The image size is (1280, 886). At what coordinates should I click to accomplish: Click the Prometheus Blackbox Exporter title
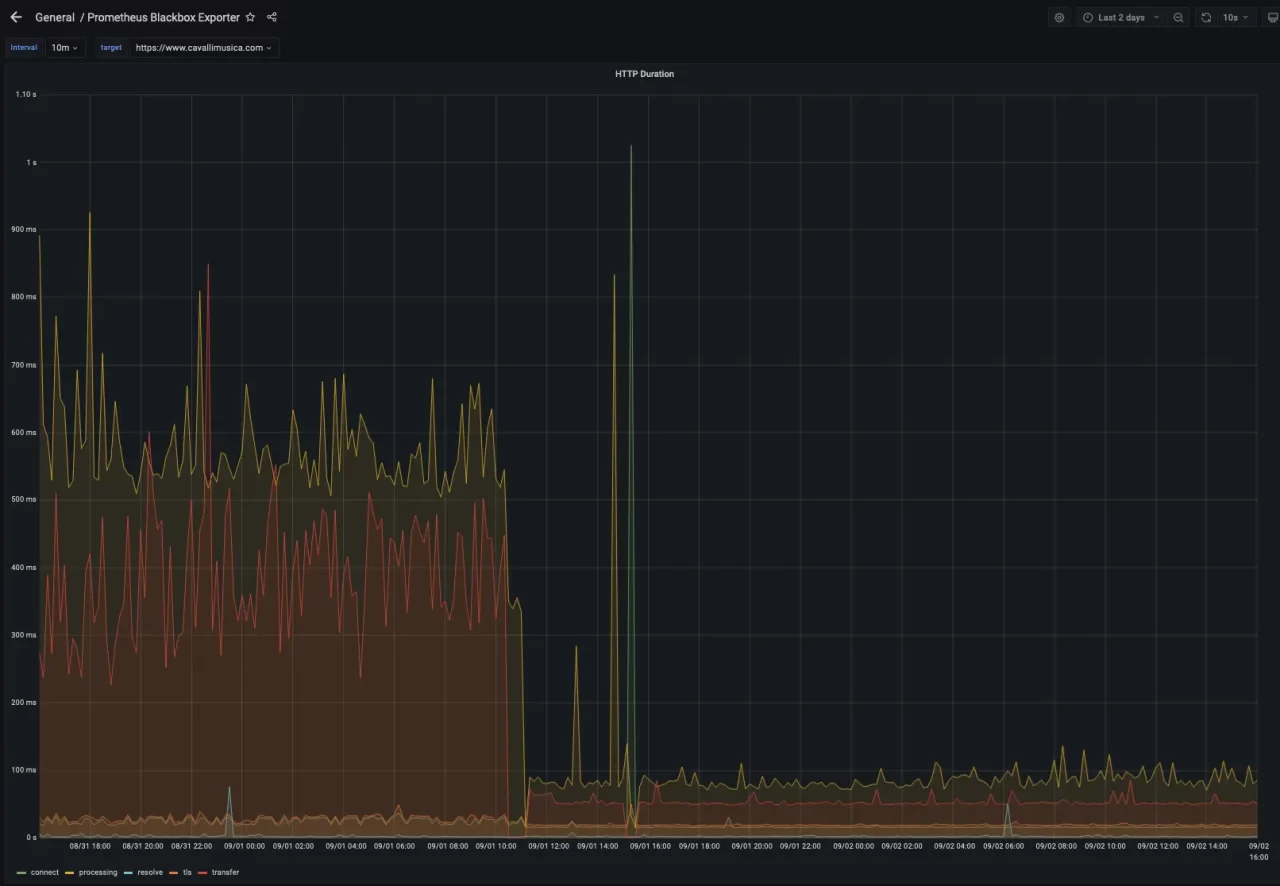[x=163, y=17]
